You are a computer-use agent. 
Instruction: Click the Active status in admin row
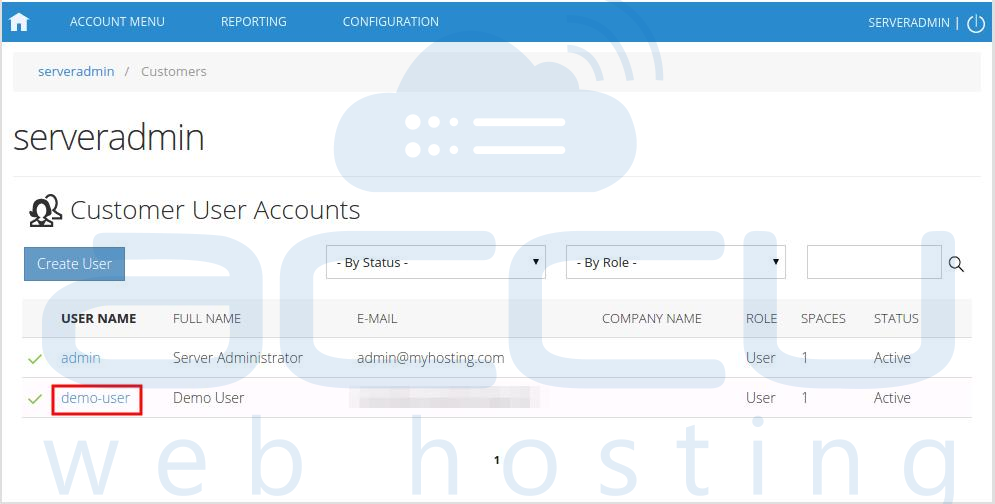pyautogui.click(x=892, y=358)
